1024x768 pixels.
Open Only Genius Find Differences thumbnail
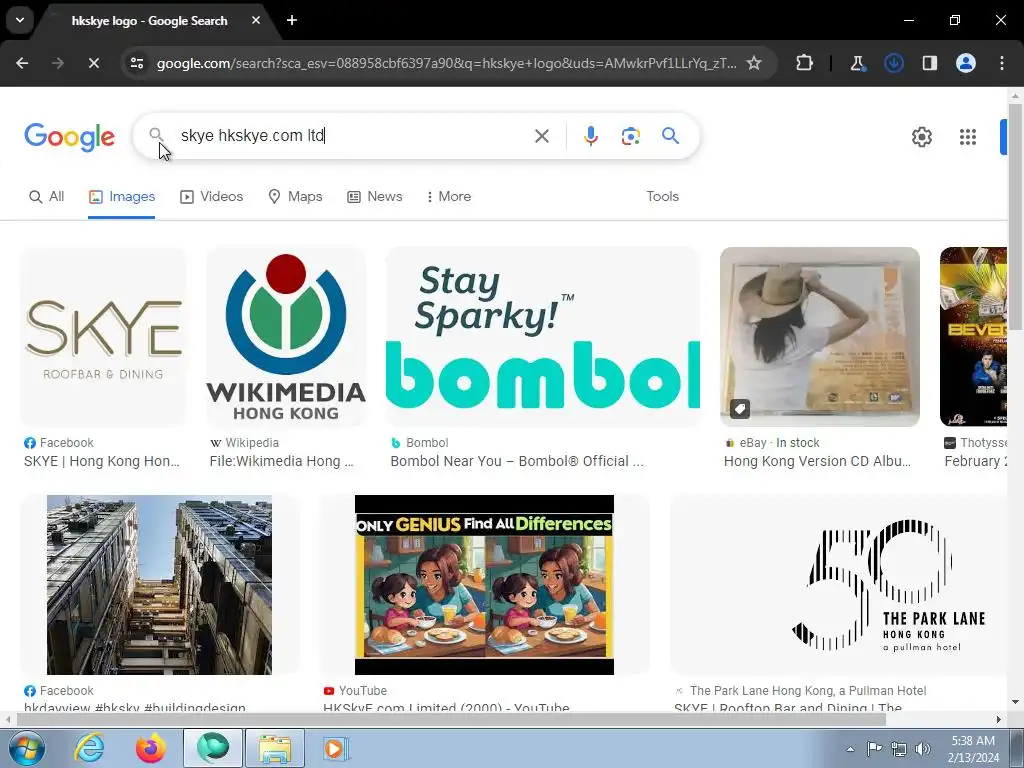click(484, 584)
